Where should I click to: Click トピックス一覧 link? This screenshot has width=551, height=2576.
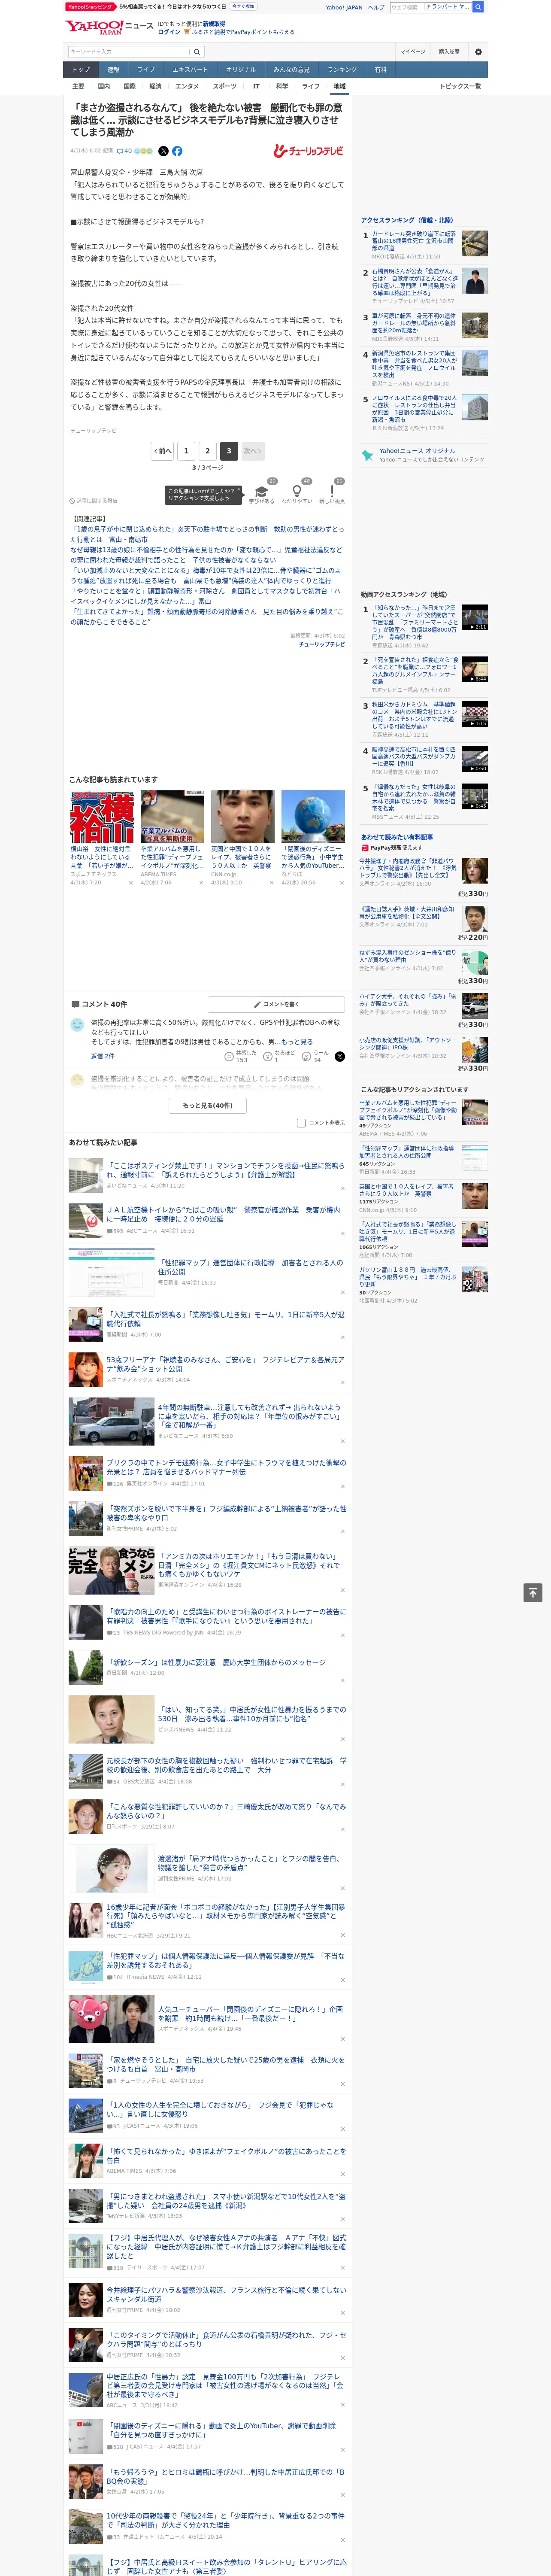point(460,86)
